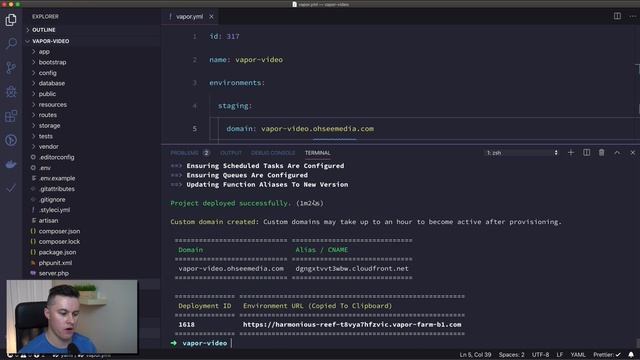Open the Run and Debug view
The height and width of the screenshot is (360, 640).
pos(11,91)
